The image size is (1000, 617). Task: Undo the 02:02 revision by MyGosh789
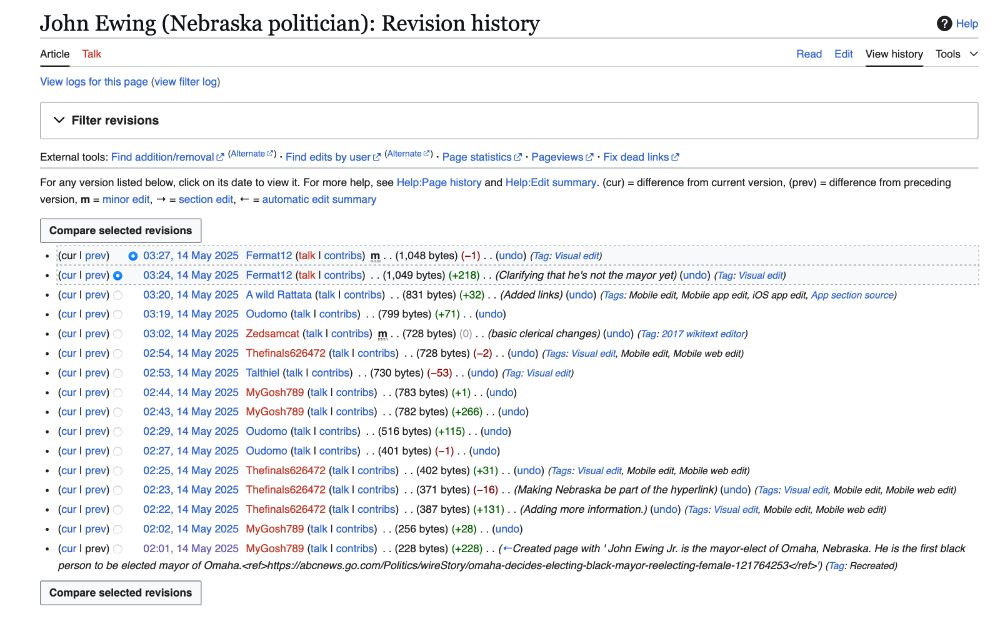click(x=508, y=530)
